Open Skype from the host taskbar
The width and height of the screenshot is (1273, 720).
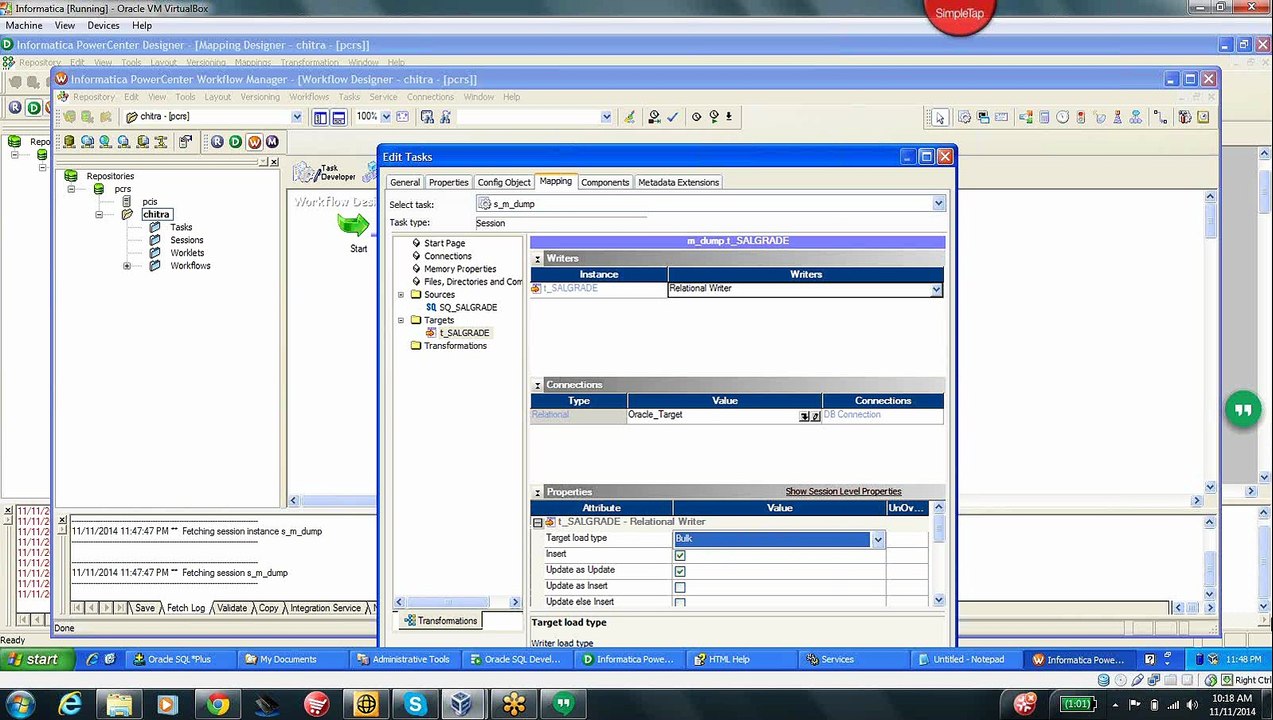pos(413,705)
